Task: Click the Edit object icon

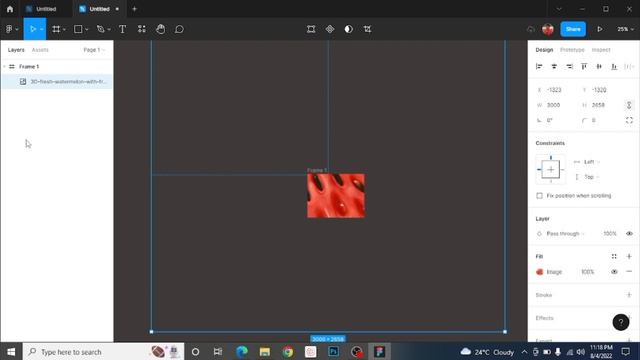Action: click(x=311, y=29)
